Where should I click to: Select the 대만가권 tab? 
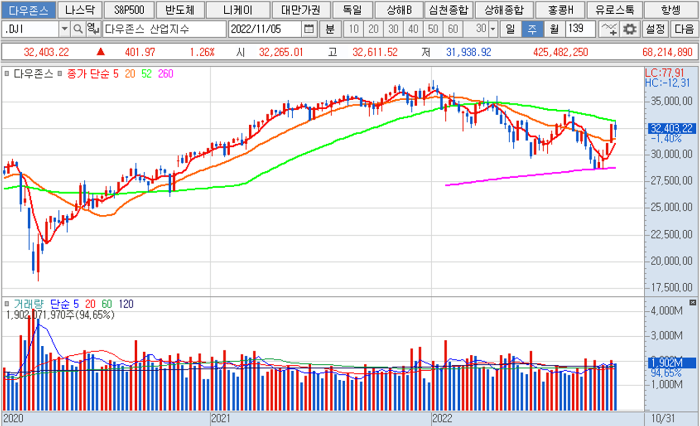point(300,10)
